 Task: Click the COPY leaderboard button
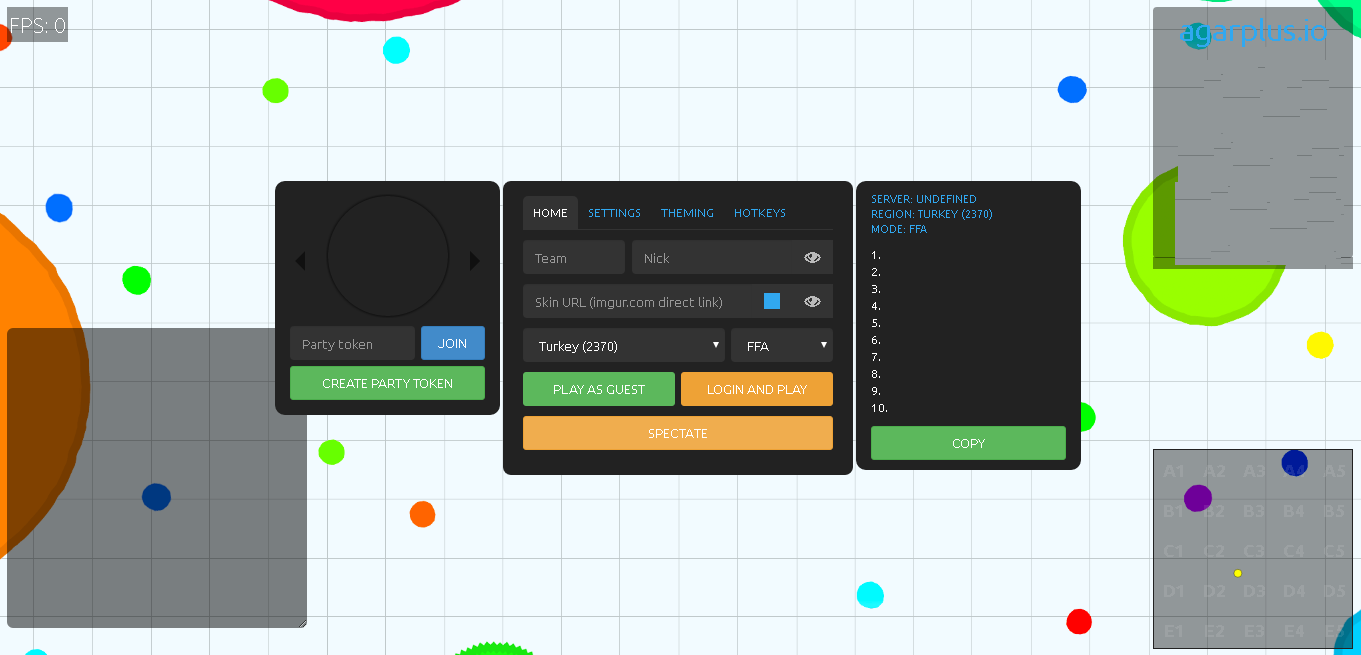tap(968, 443)
